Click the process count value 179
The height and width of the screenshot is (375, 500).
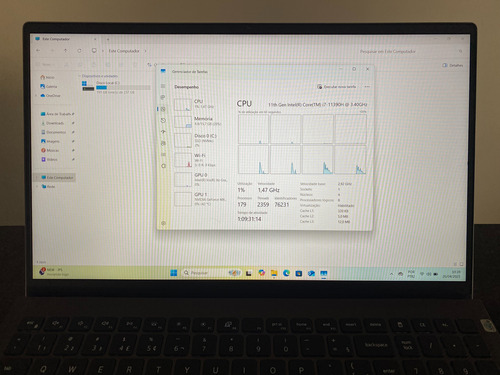coord(242,204)
